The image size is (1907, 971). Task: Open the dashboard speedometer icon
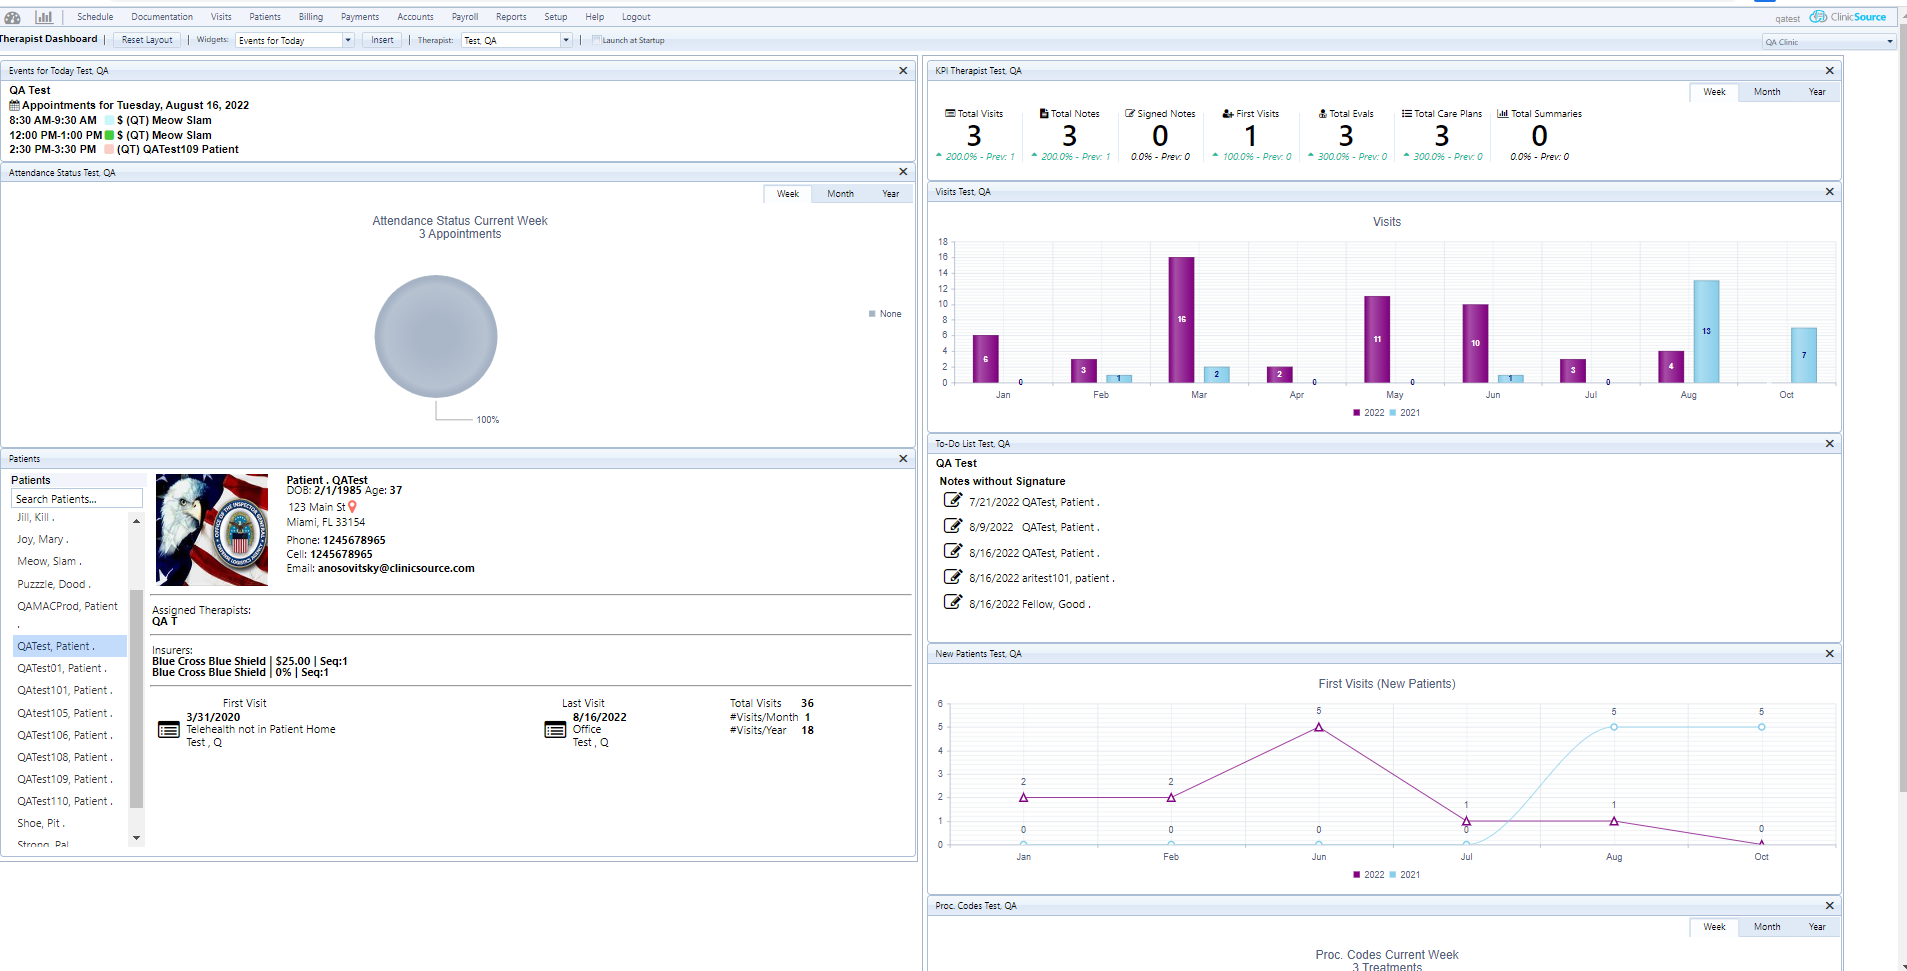(x=13, y=17)
